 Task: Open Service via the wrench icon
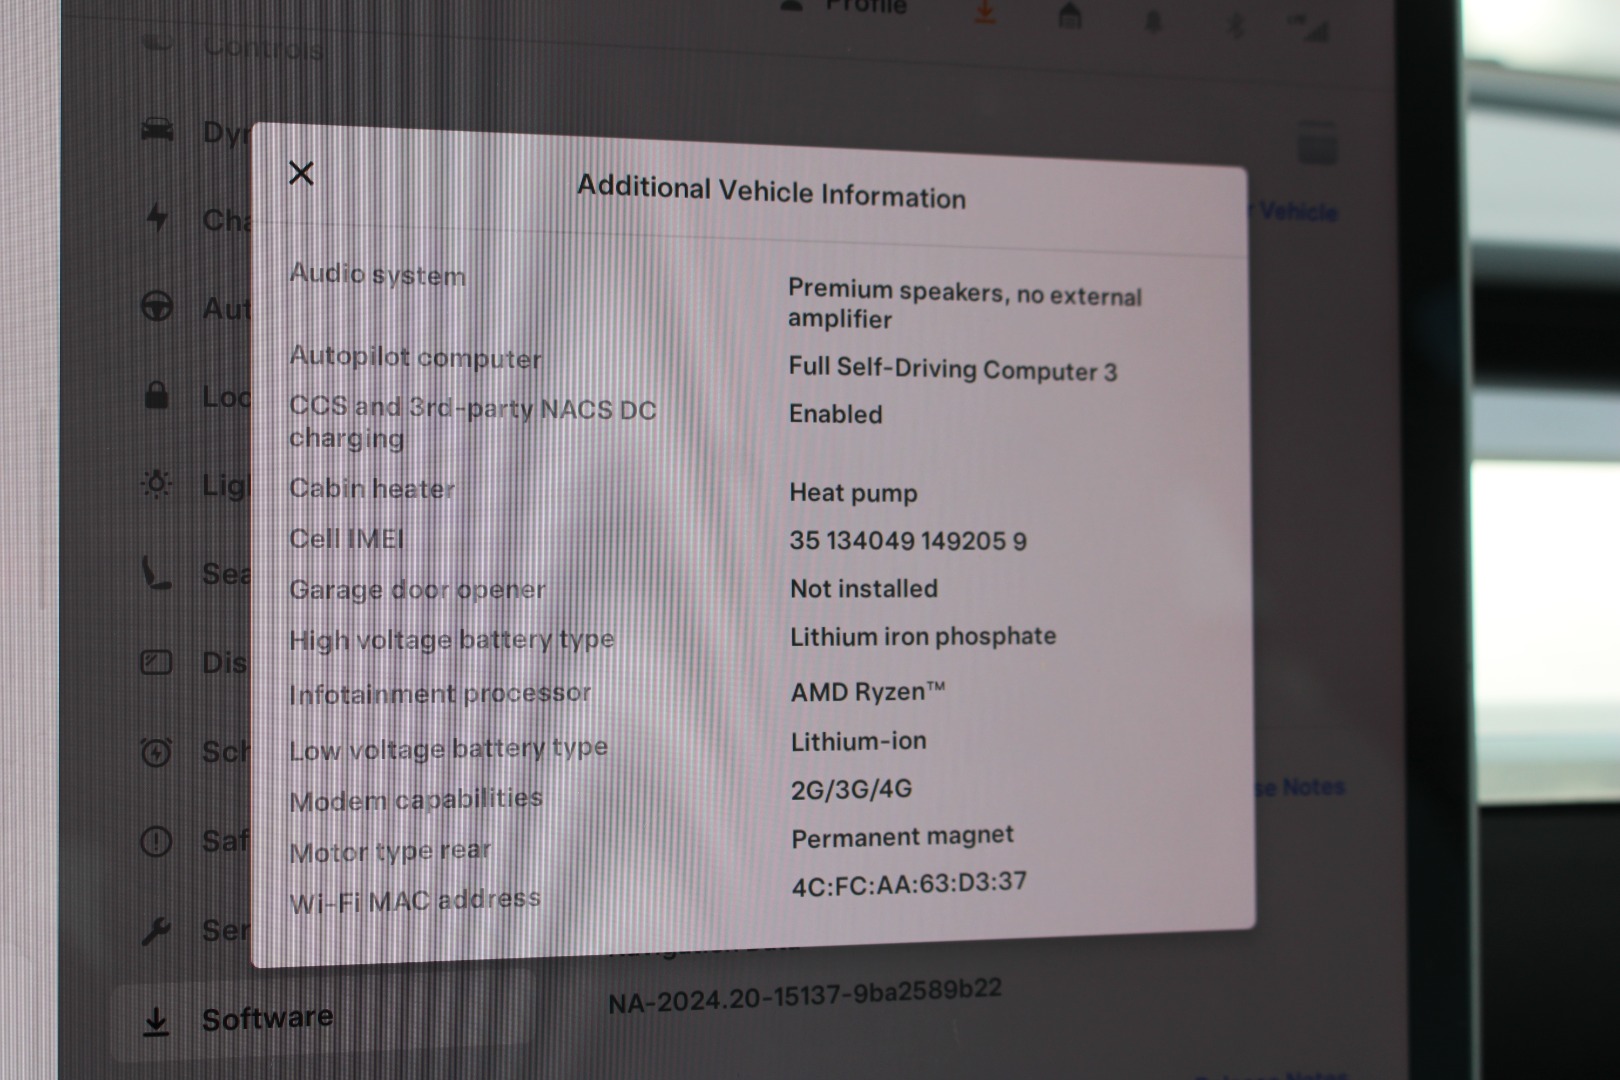coord(156,930)
